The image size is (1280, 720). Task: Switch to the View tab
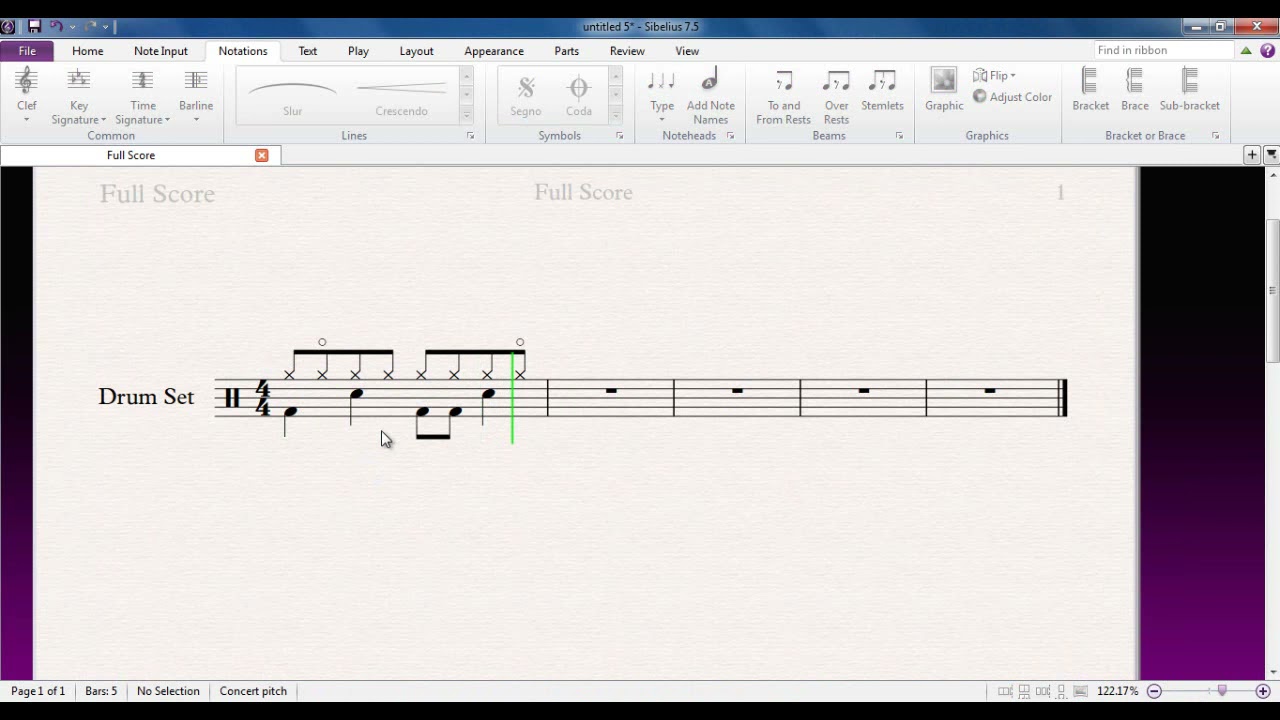(x=687, y=51)
